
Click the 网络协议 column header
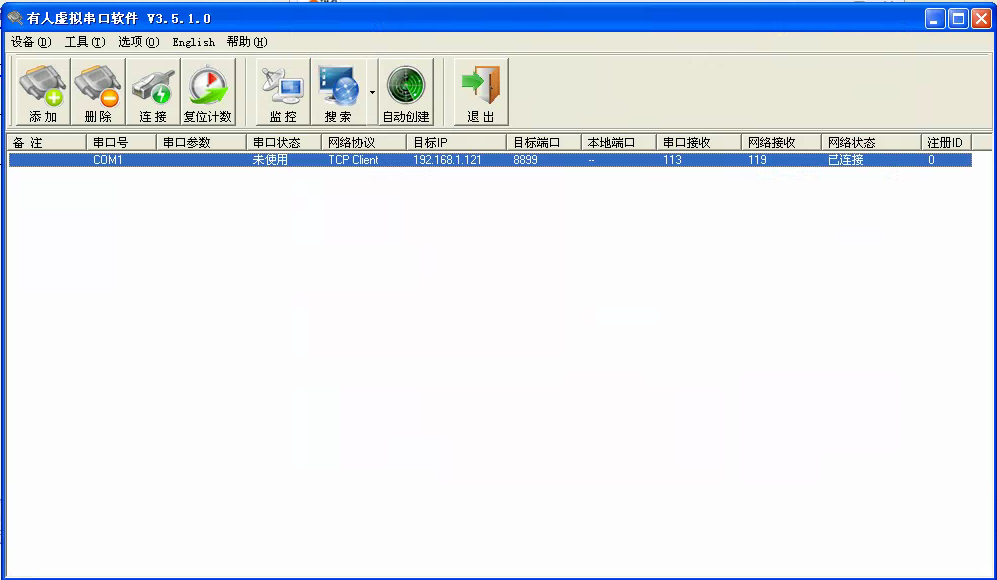coord(364,142)
